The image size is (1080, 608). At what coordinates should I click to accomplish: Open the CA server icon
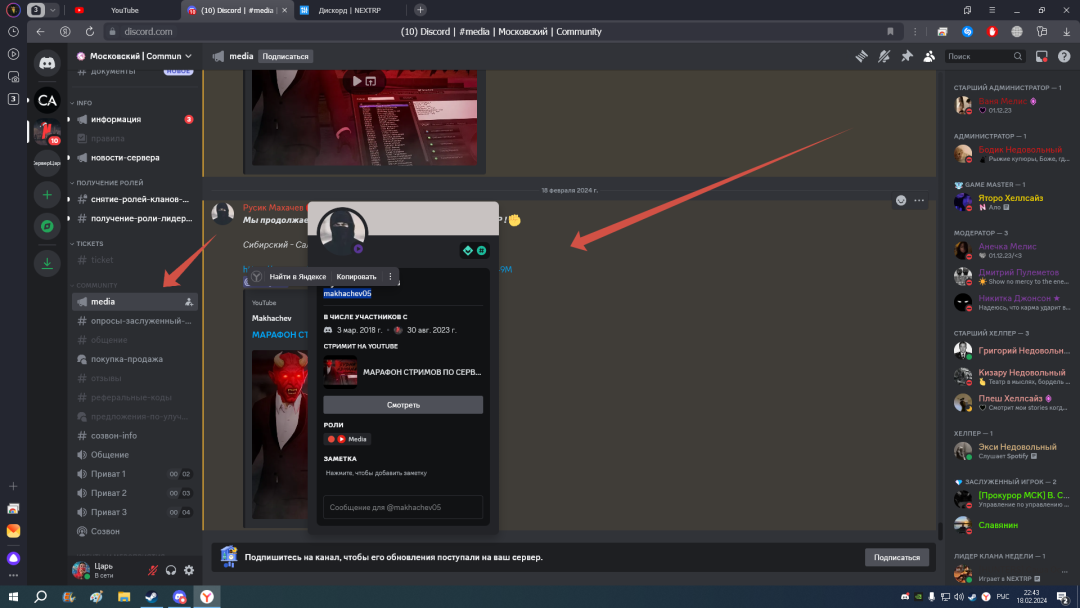point(47,101)
